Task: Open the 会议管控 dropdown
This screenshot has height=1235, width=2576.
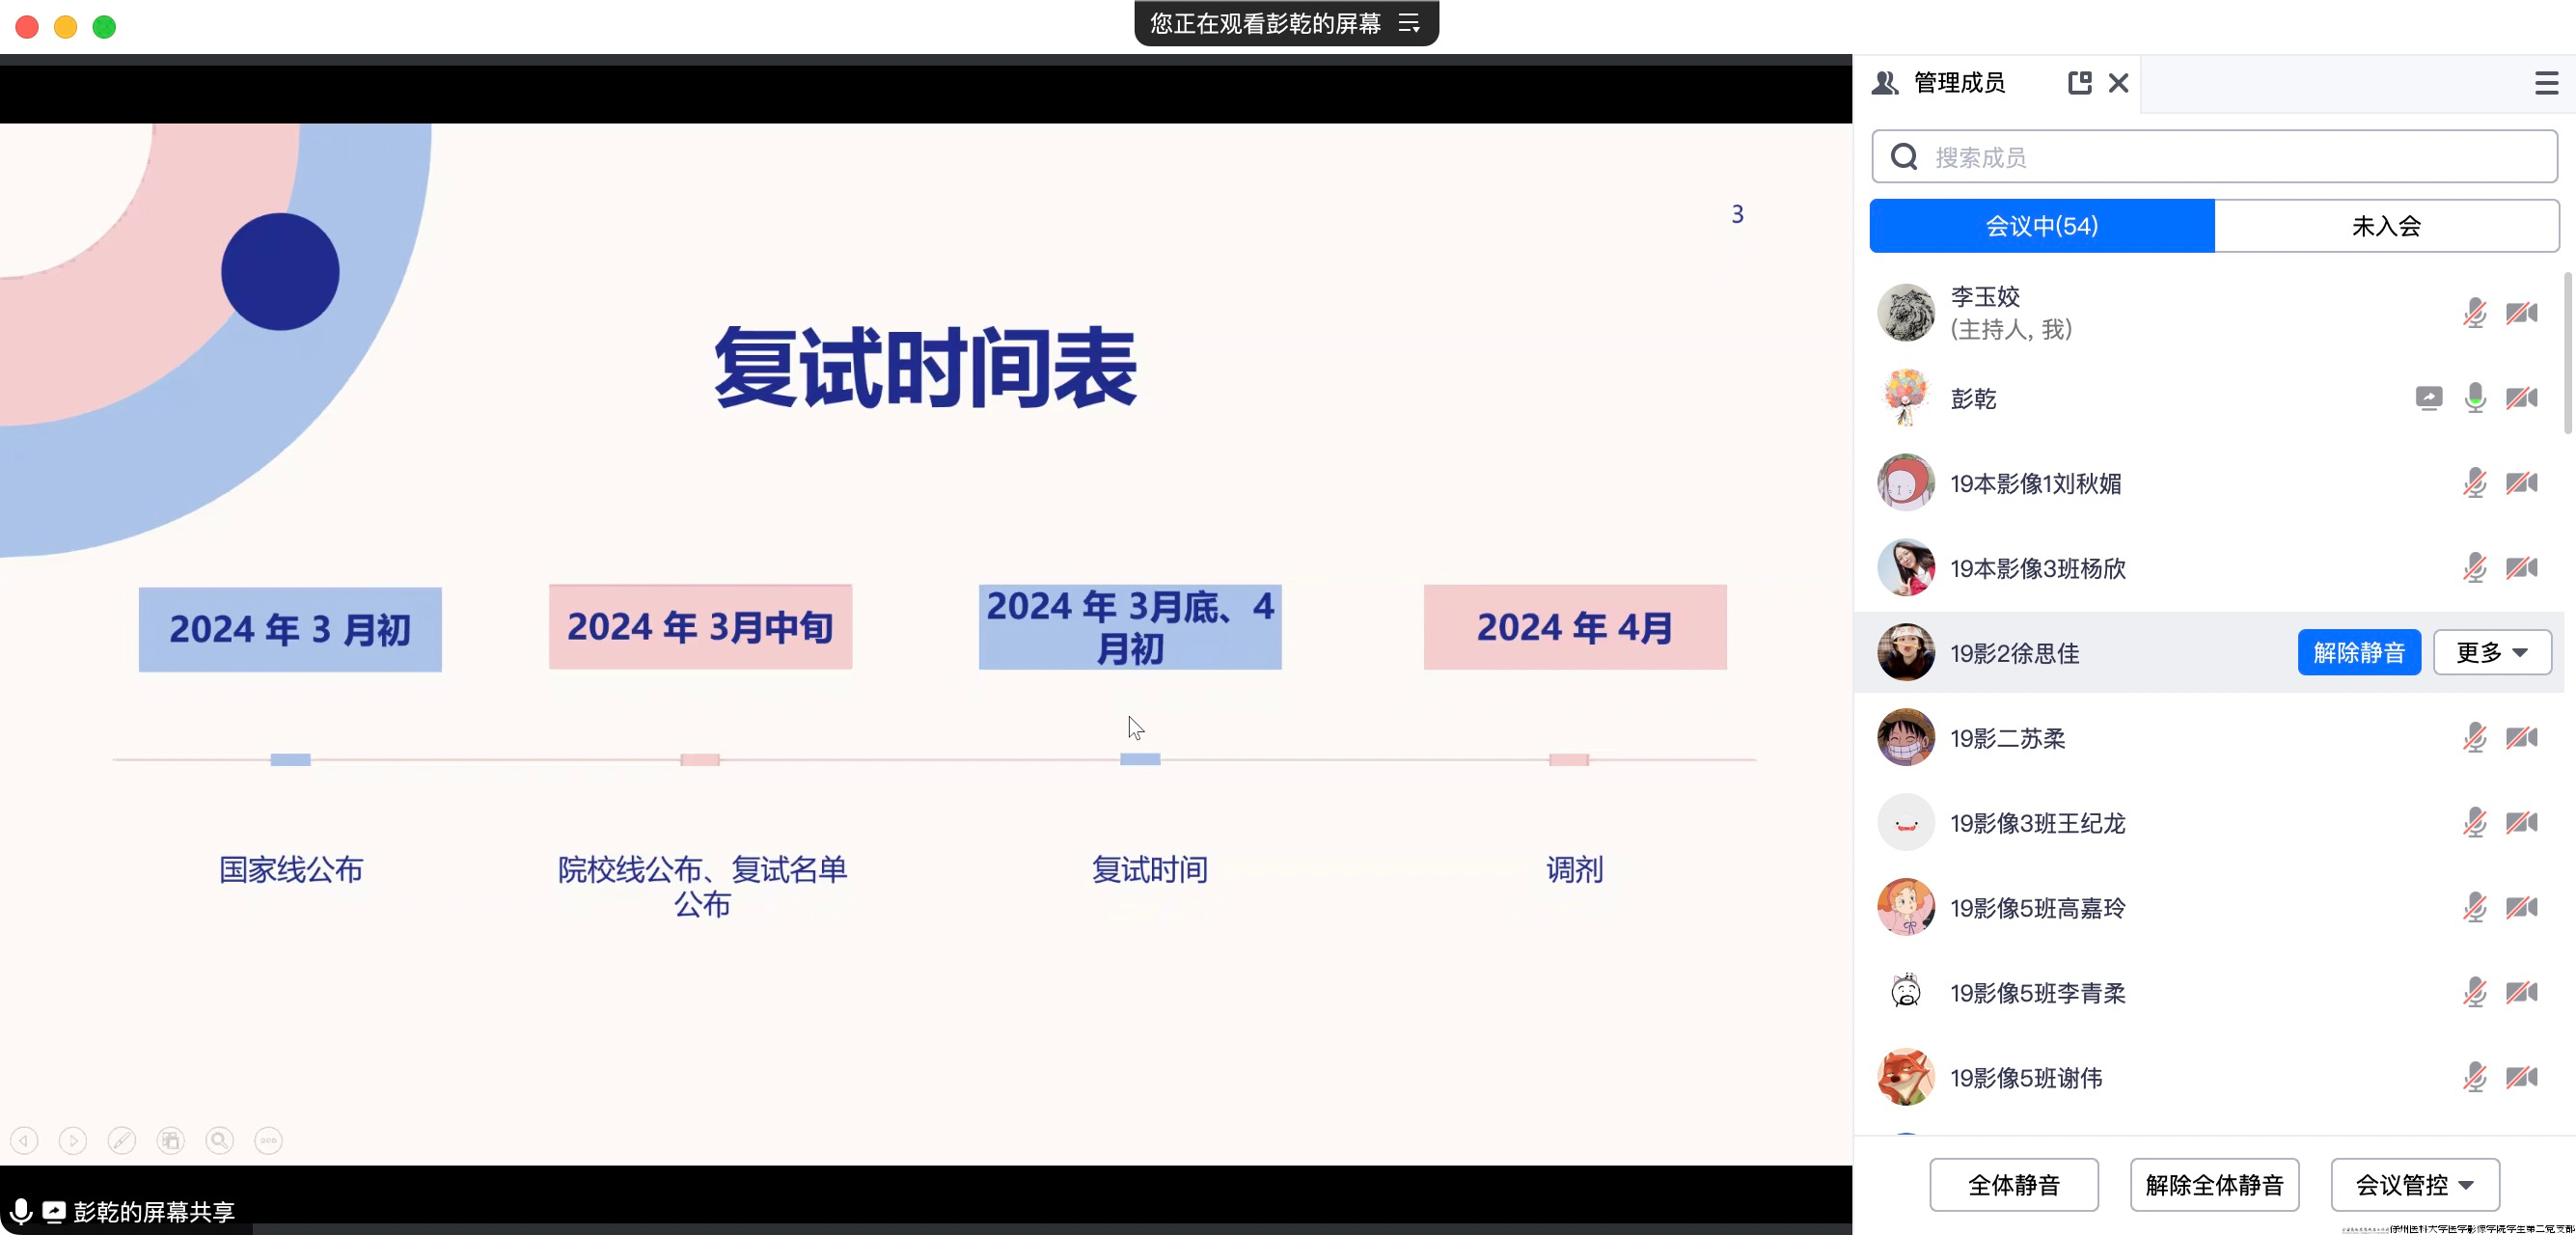Action: click(x=2414, y=1185)
